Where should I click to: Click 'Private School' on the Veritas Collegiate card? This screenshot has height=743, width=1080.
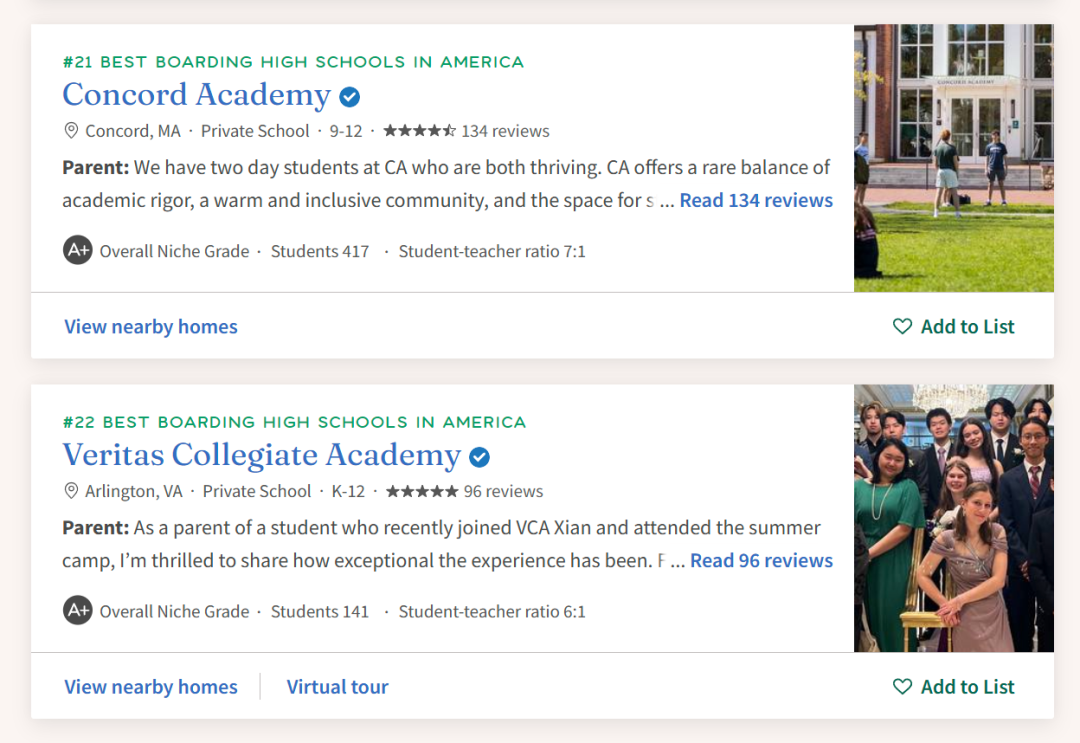[x=257, y=491]
